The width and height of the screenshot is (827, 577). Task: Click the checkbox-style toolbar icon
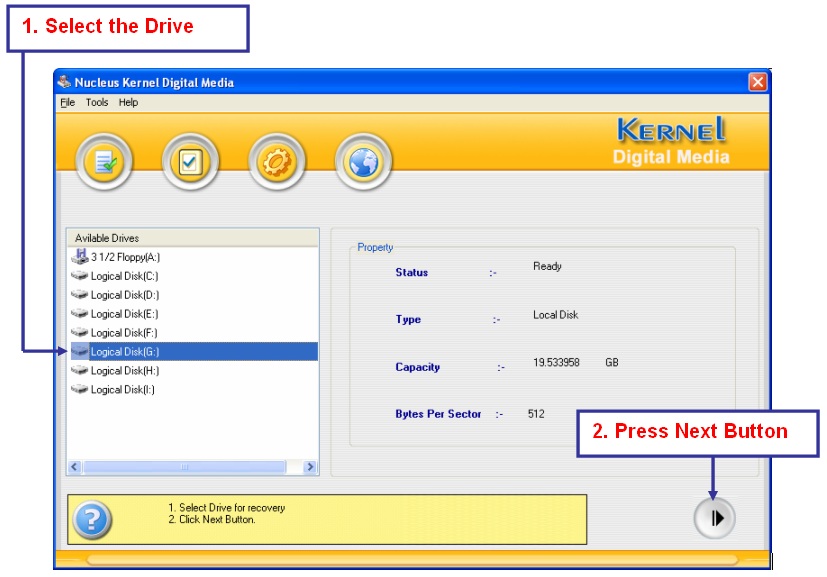(x=190, y=161)
